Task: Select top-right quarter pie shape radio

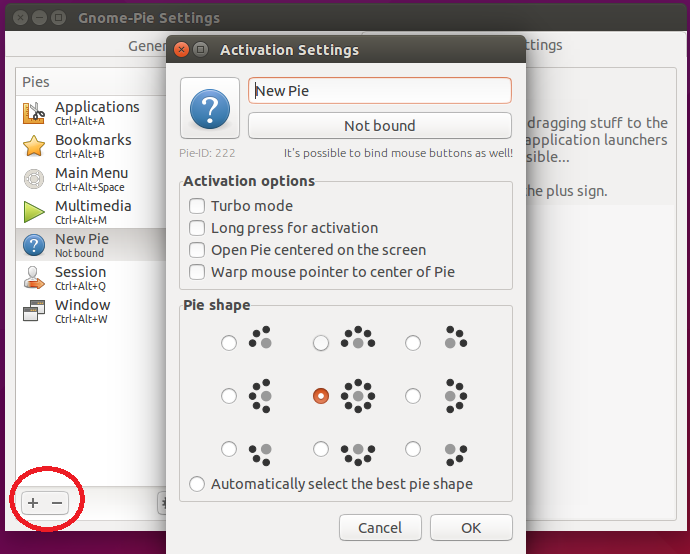Action: pyautogui.click(x=413, y=343)
